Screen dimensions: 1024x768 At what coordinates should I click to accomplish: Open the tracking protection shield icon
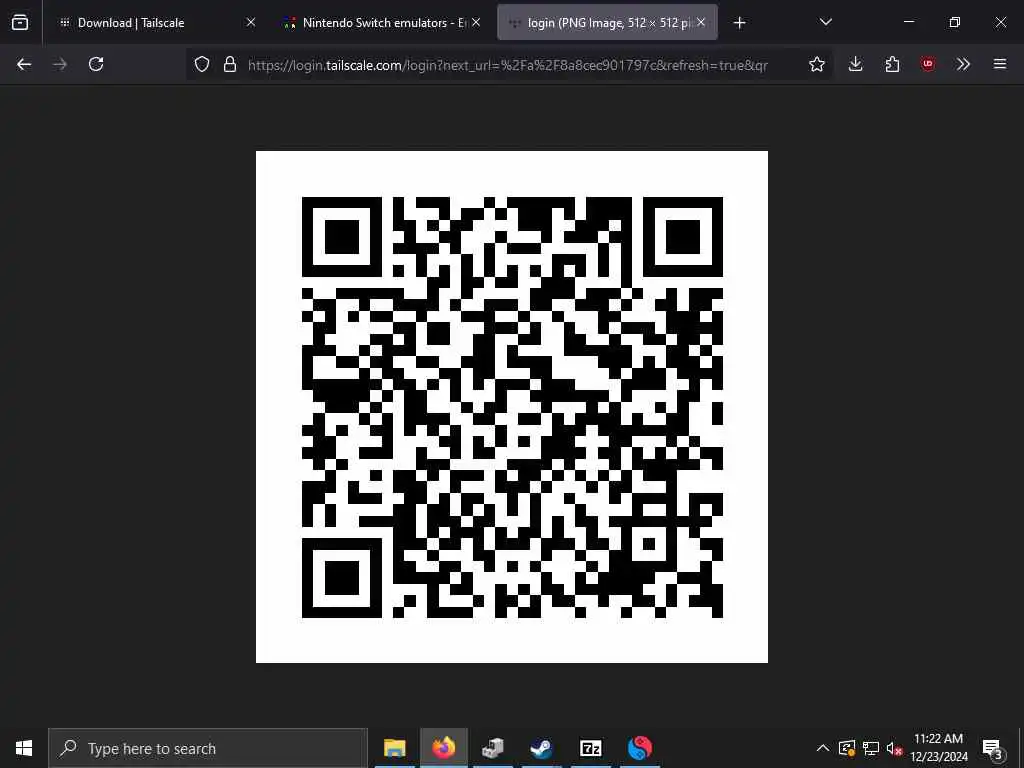pyautogui.click(x=202, y=64)
